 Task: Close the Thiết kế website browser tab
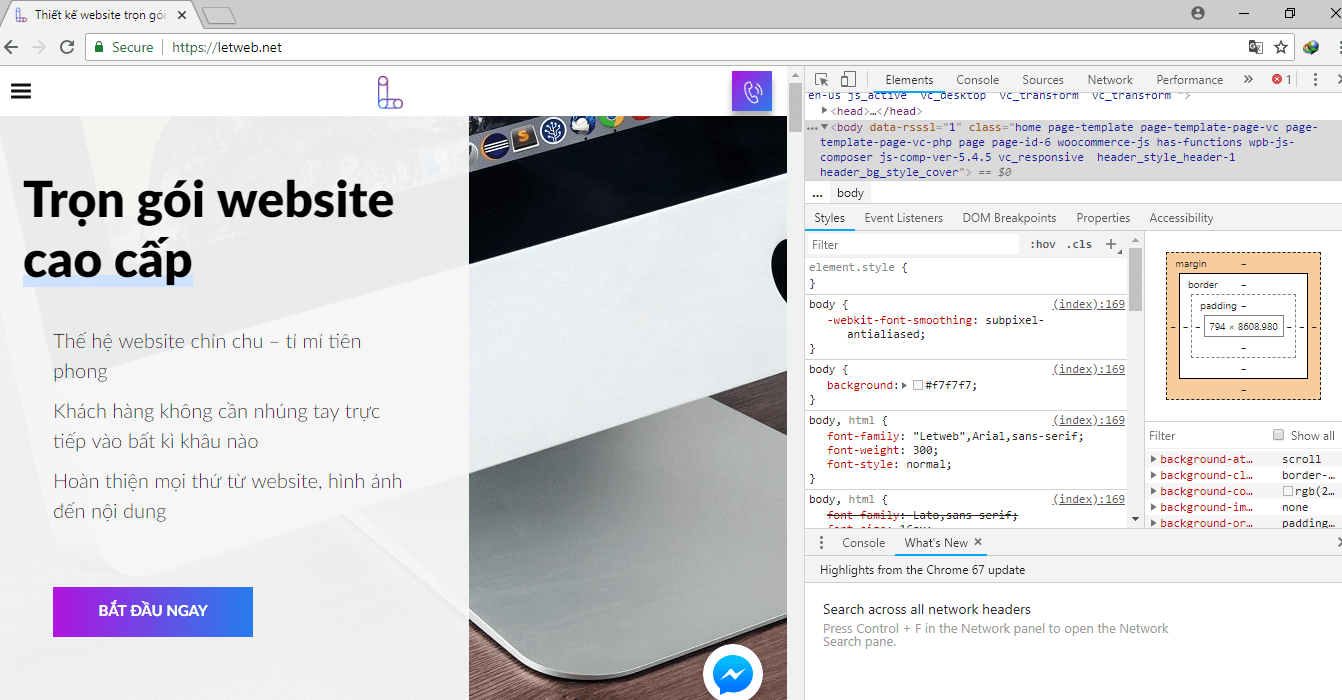pyautogui.click(x=182, y=15)
